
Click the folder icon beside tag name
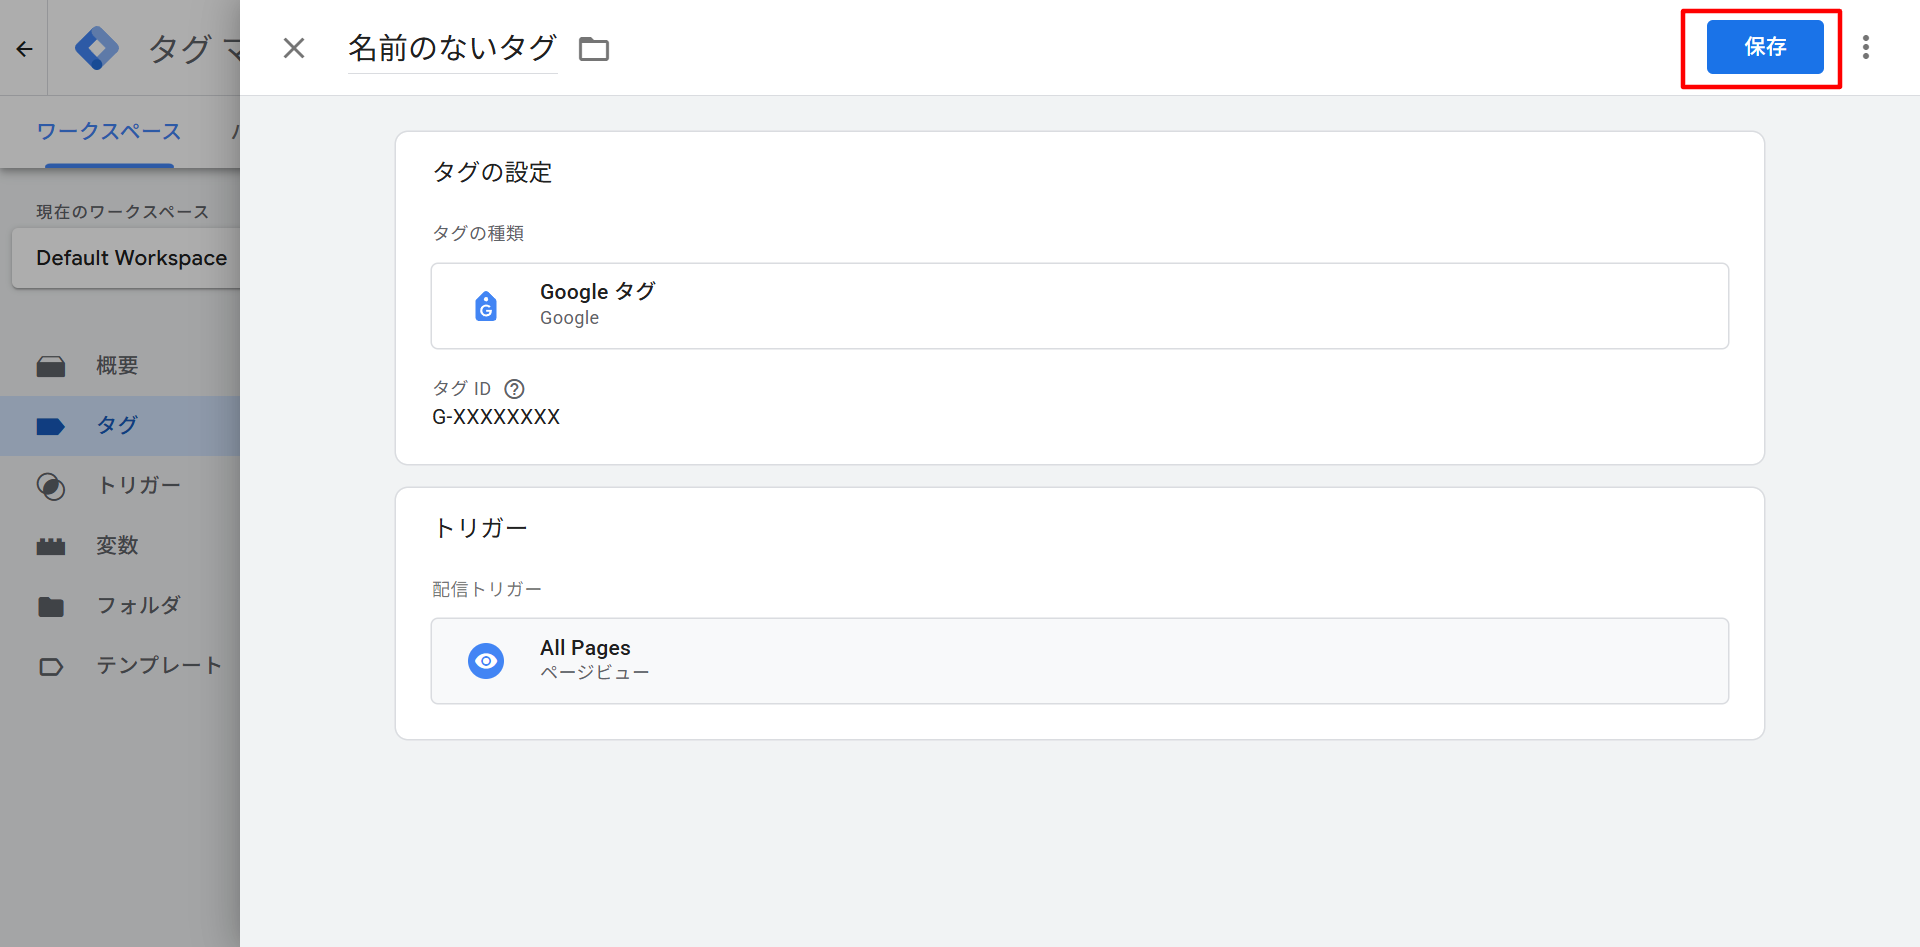pos(594,49)
